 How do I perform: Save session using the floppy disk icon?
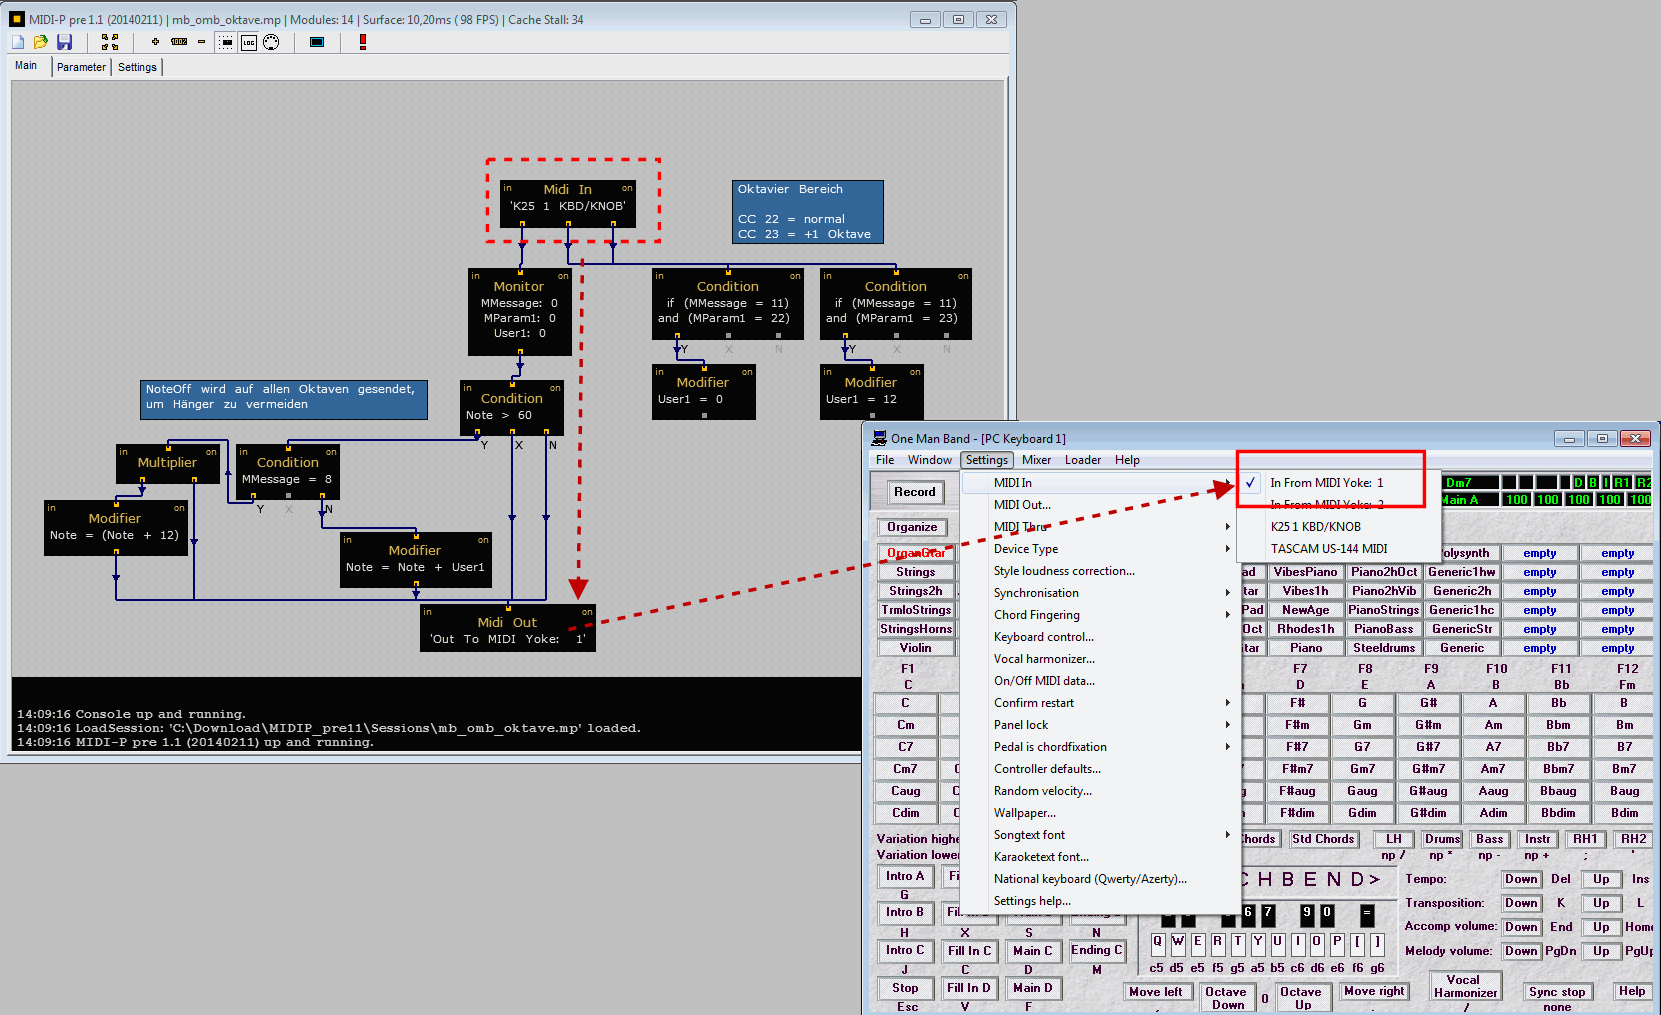pyautogui.click(x=64, y=42)
